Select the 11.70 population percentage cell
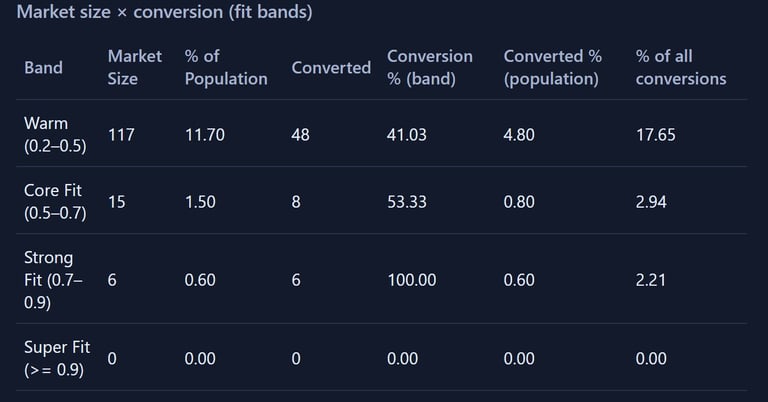 pyautogui.click(x=204, y=134)
